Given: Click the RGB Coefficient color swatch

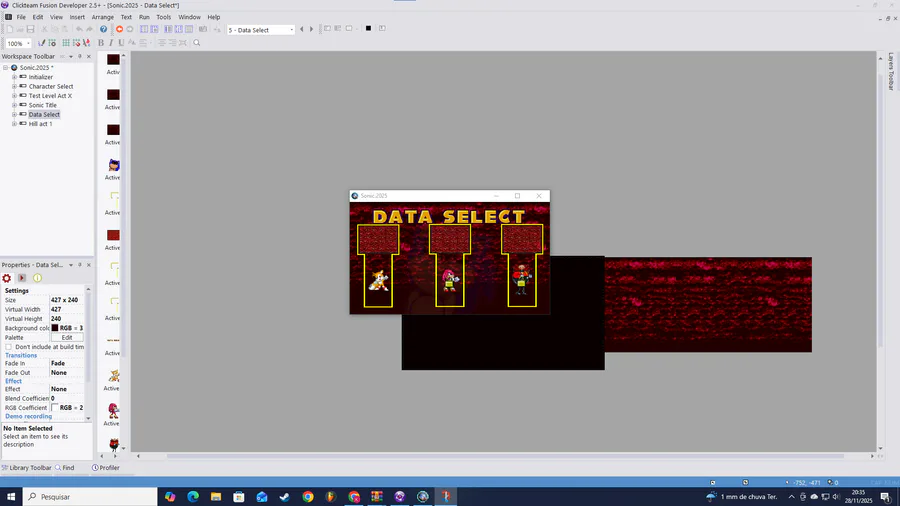Looking at the screenshot, I should point(55,408).
